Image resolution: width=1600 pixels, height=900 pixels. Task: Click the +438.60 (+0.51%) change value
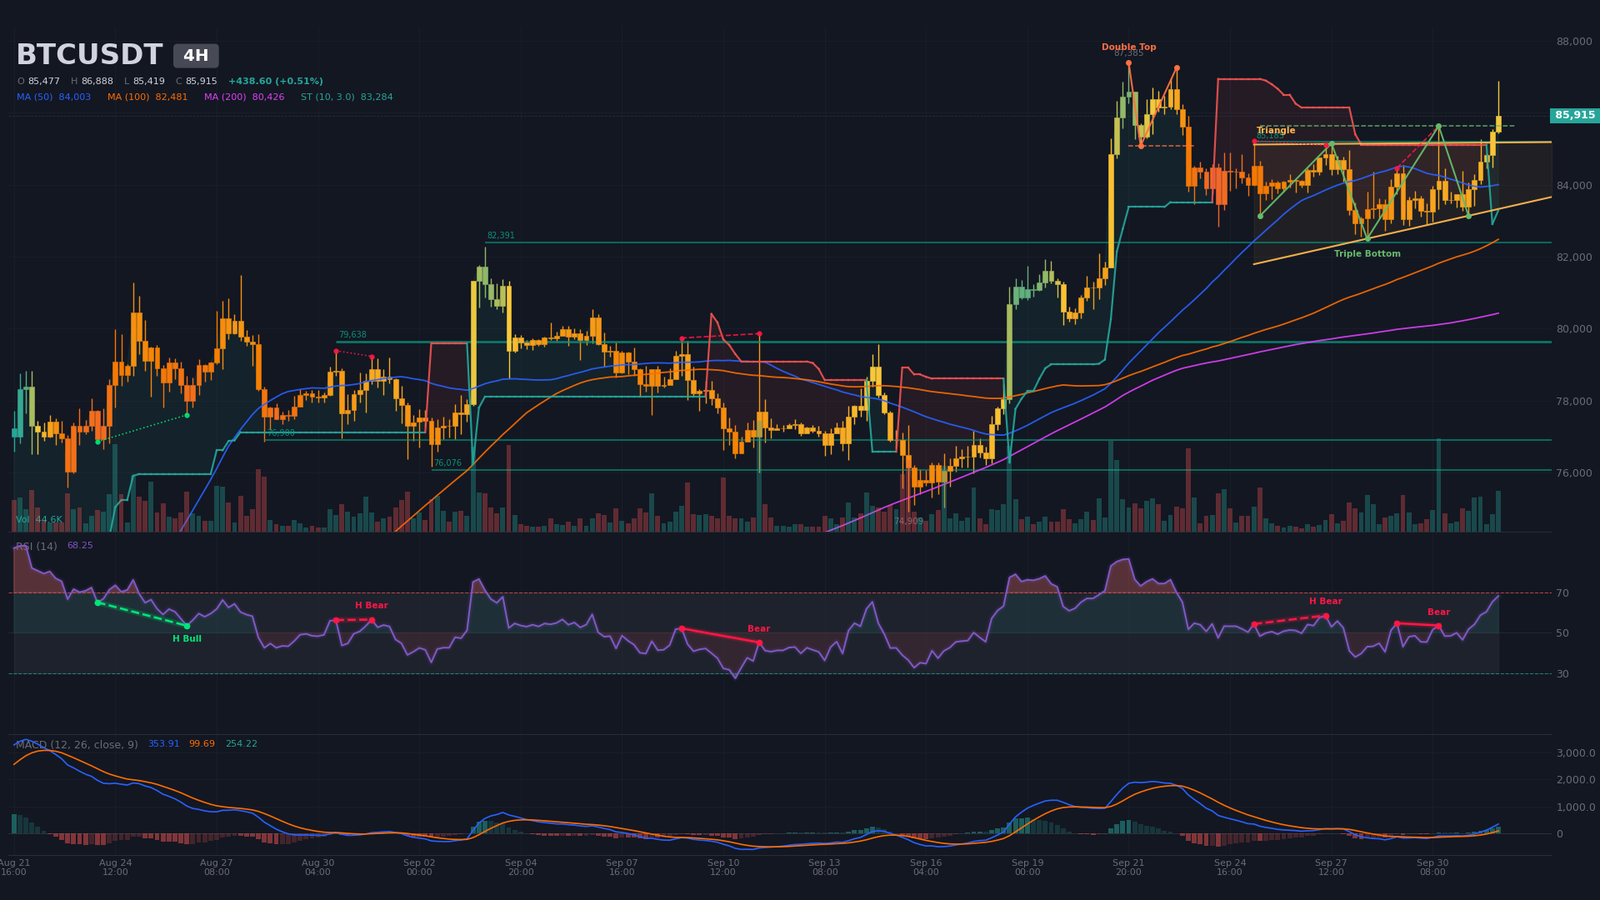click(275, 81)
